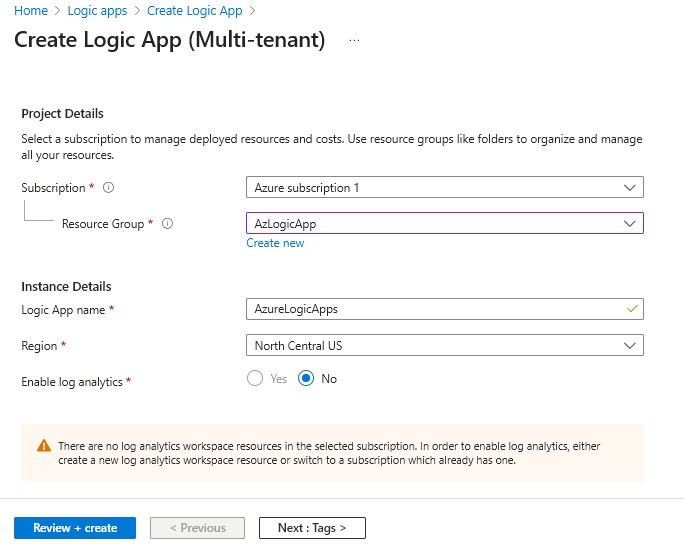Open the Create Logic App breadcrumb
Viewport: 684px width, 556px height.
(x=194, y=11)
